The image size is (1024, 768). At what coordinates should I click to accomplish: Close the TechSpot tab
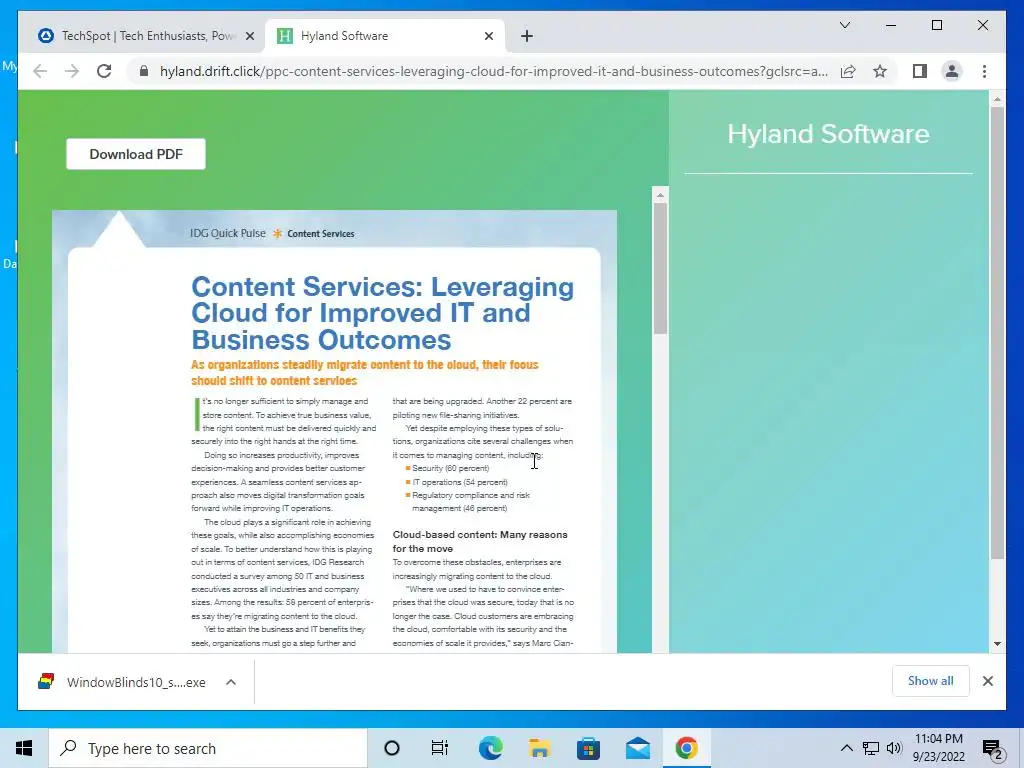click(x=249, y=37)
